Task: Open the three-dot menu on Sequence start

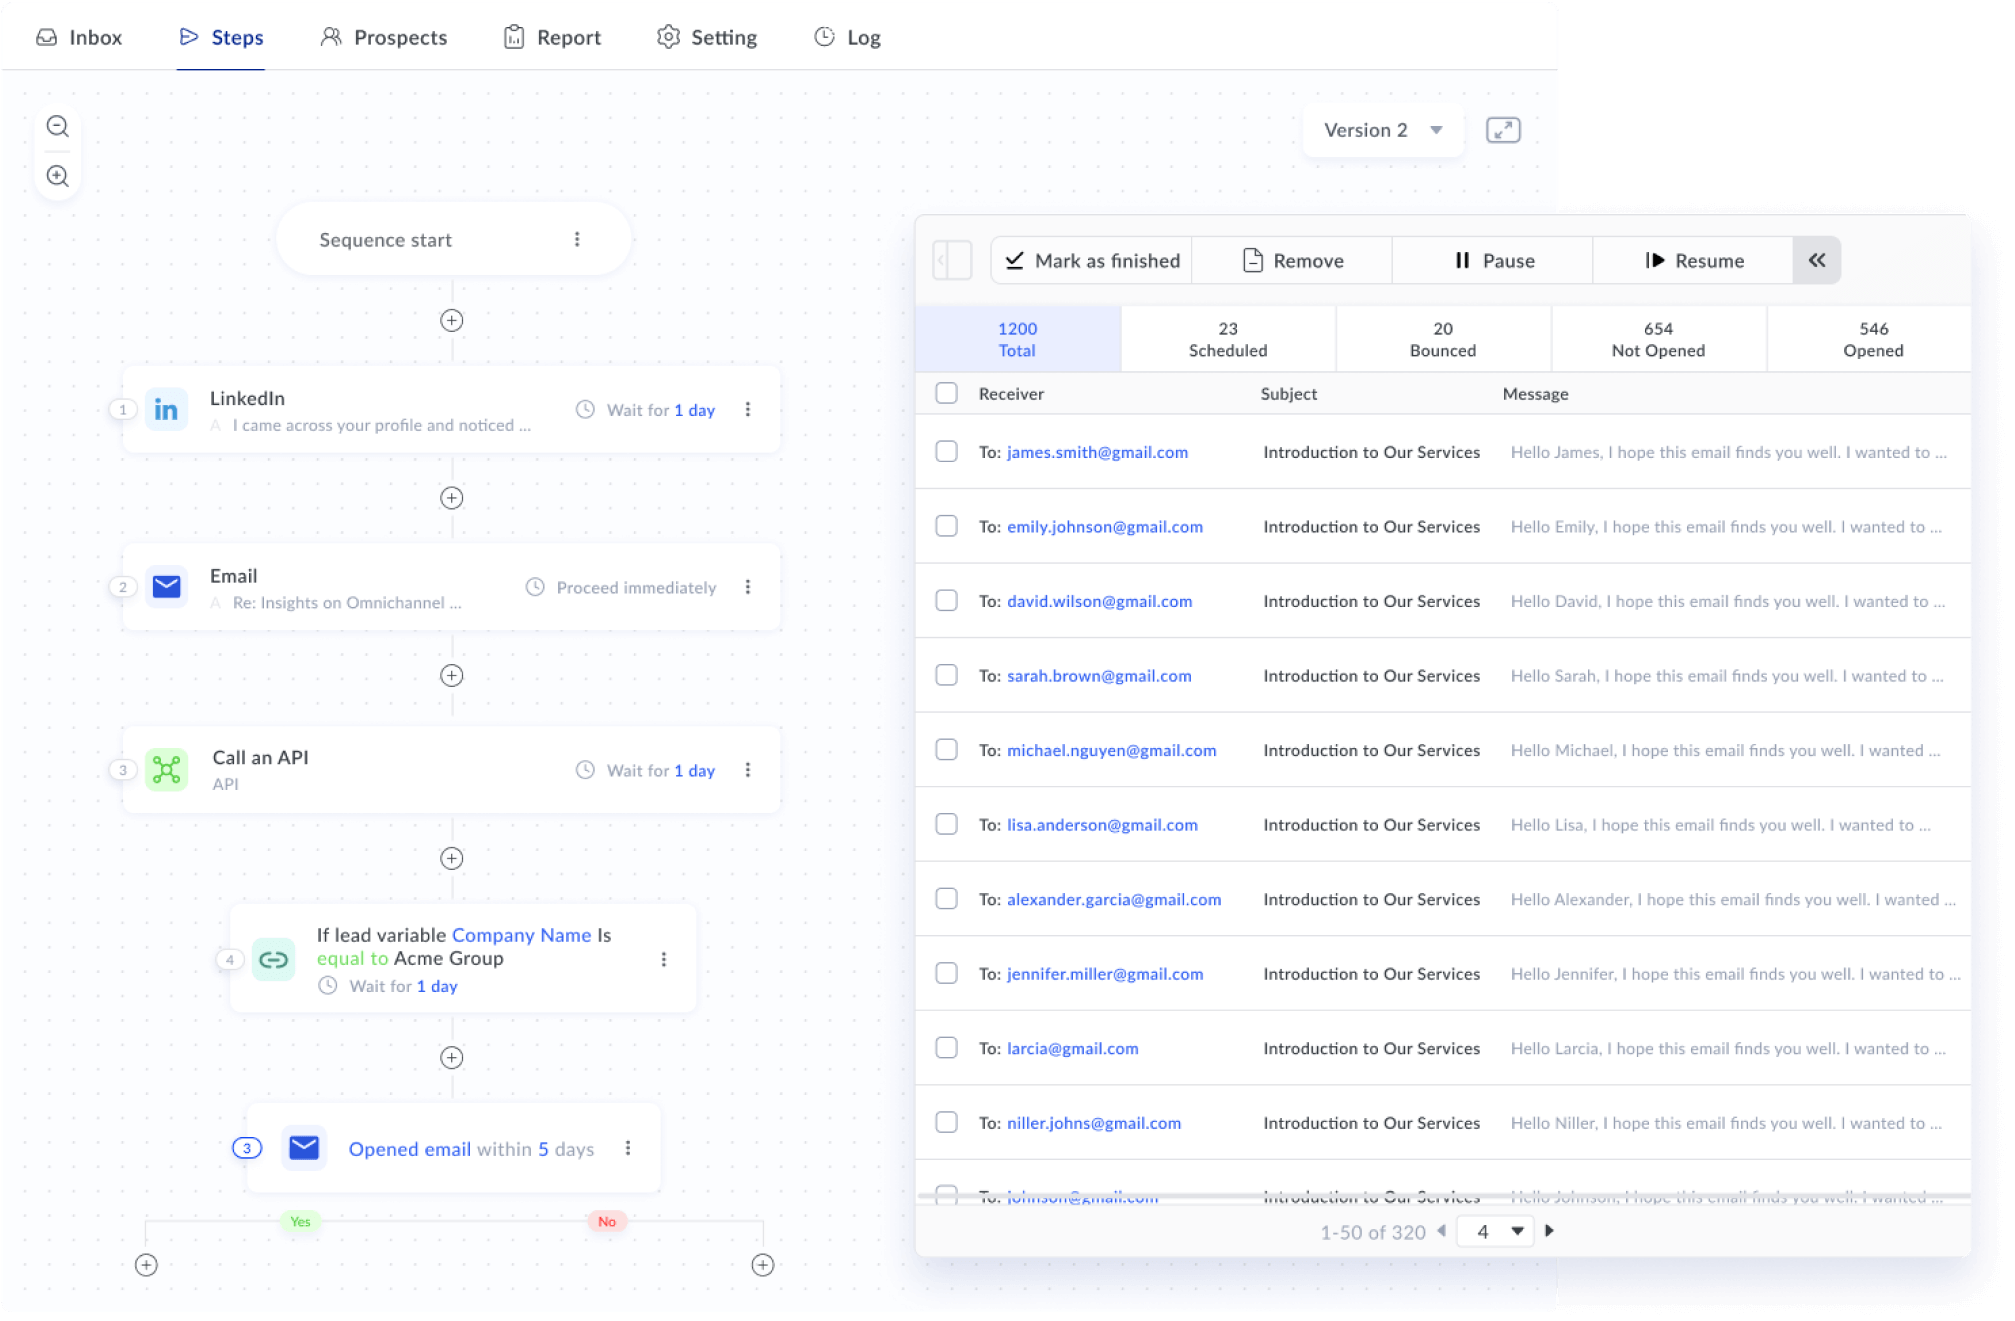Action: click(575, 239)
